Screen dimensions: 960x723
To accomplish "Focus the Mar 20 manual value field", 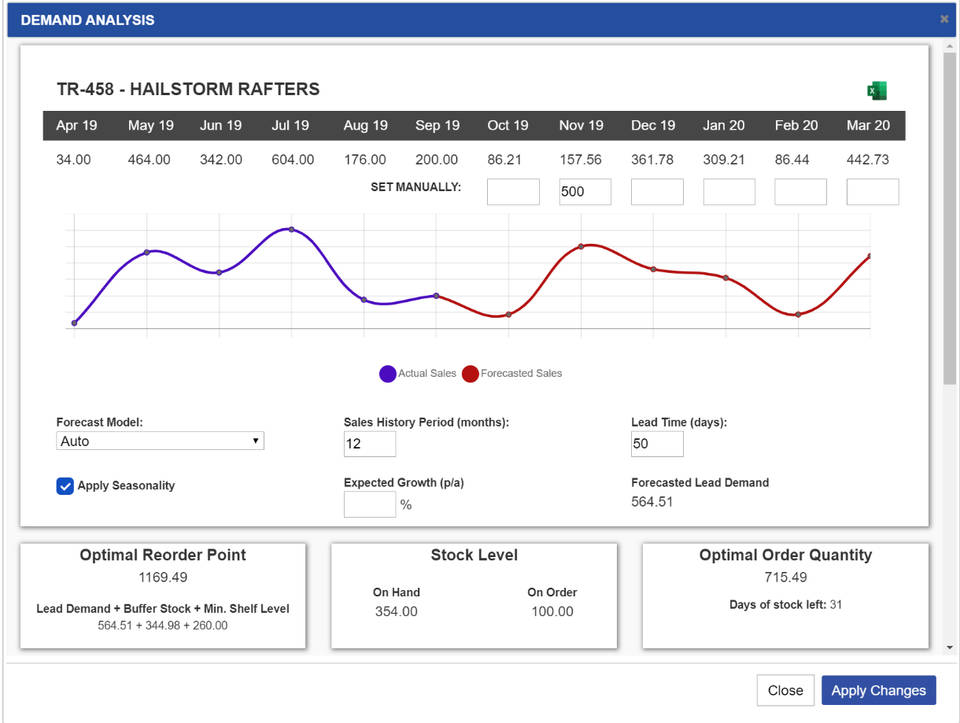I will coord(872,192).
